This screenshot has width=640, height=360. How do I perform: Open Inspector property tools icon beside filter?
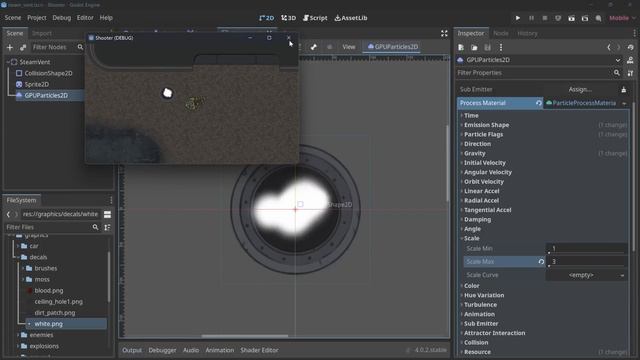[x=630, y=73]
